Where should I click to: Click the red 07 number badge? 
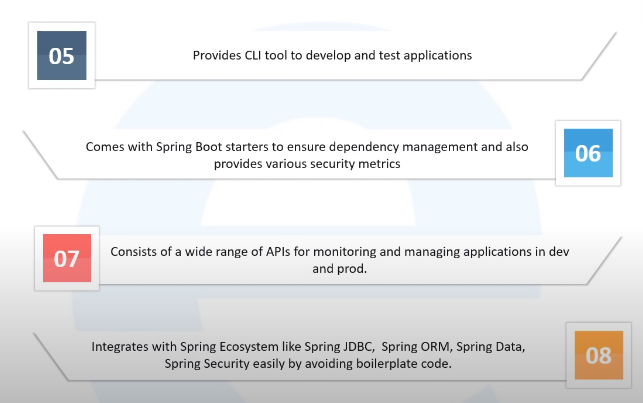click(66, 257)
